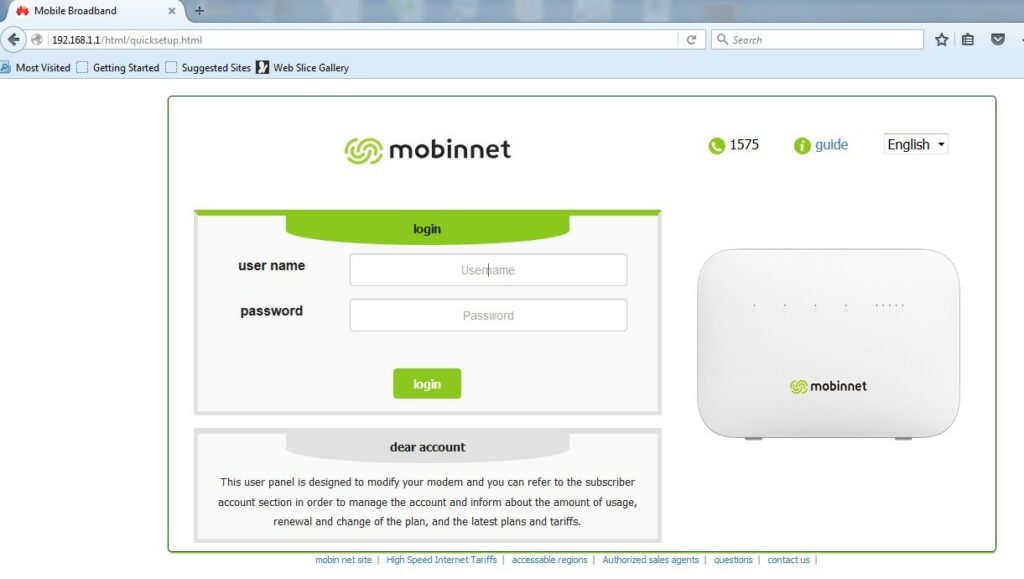The height and width of the screenshot is (579, 1024).
Task: Click the browser Search box
Action: click(817, 40)
